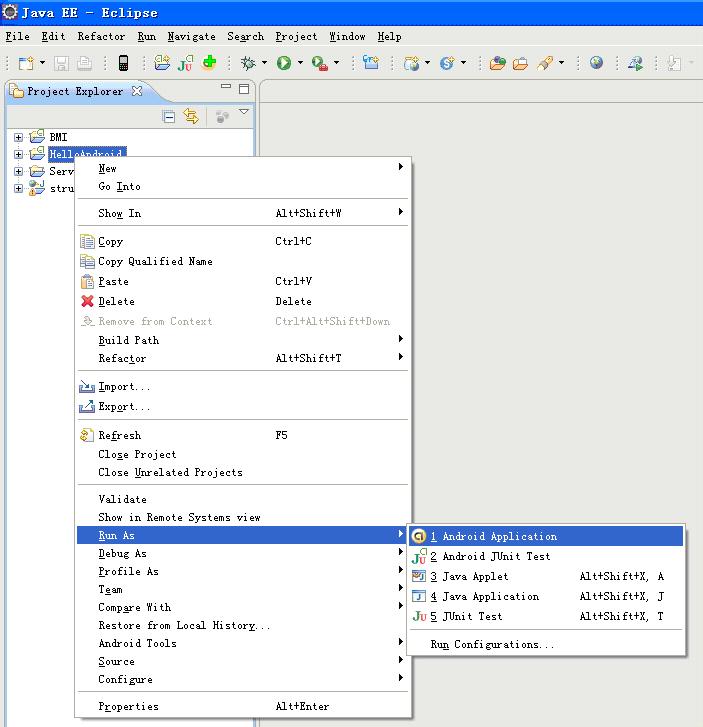The image size is (703, 727).
Task: Click Properties in the context menu
Action: 128,706
